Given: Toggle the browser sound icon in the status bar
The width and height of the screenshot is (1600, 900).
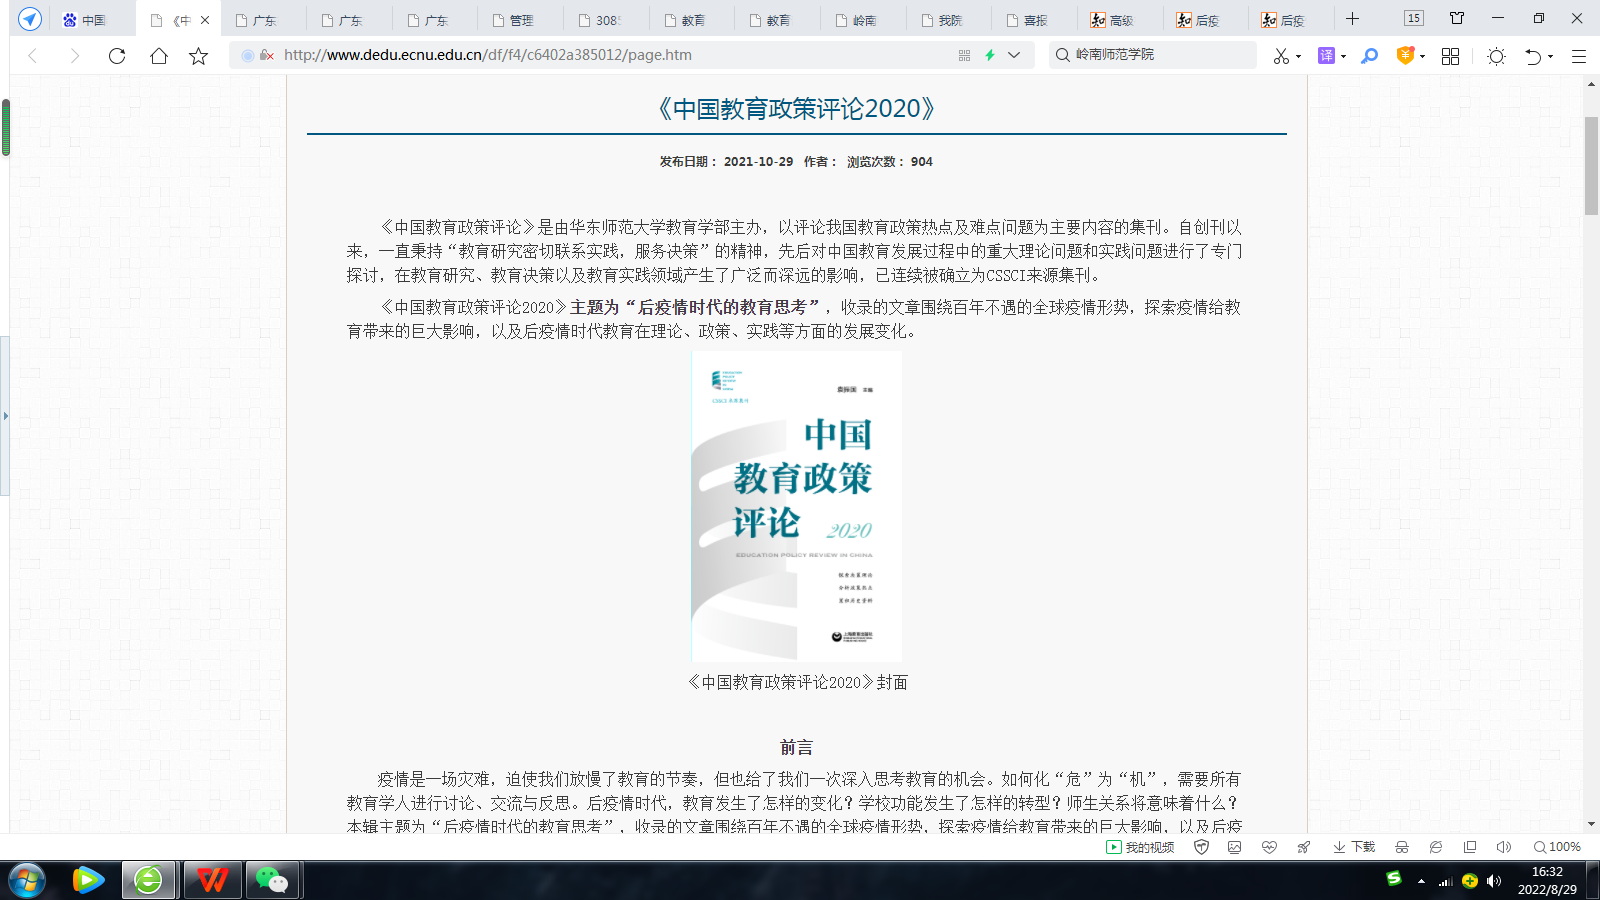Looking at the screenshot, I should [x=1503, y=847].
